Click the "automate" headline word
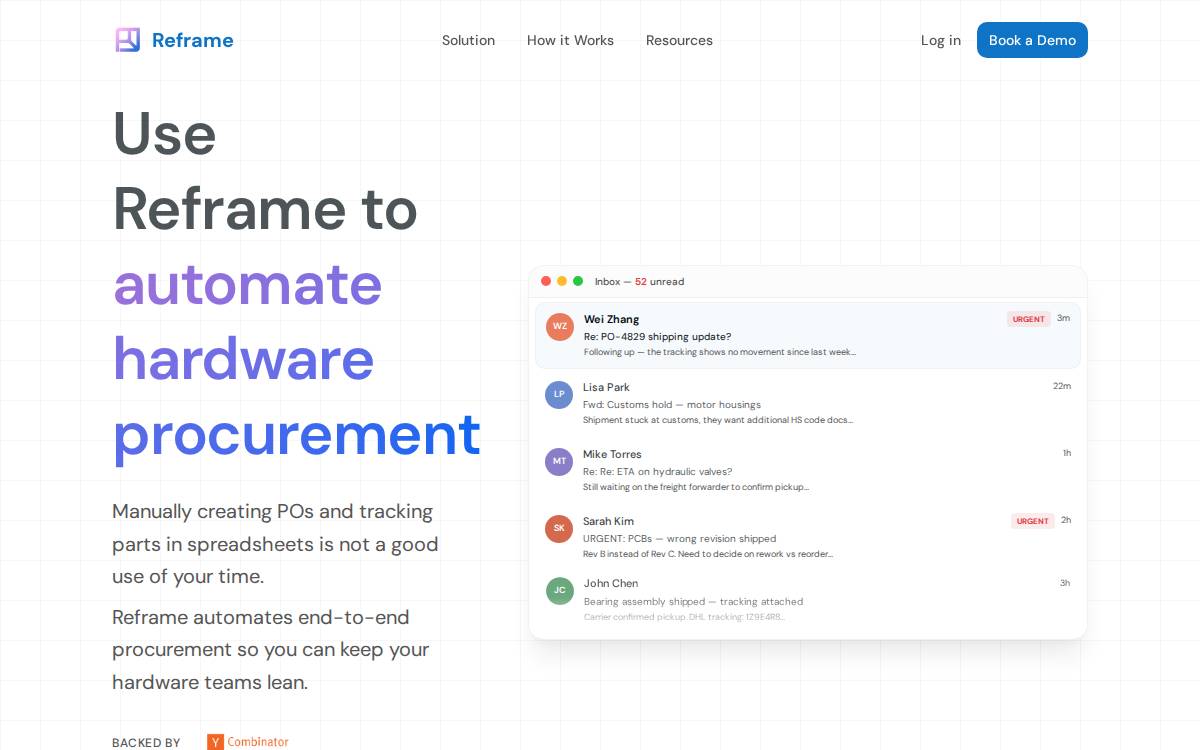Screen dimensions: 1200x750 pyautogui.click(x=248, y=284)
